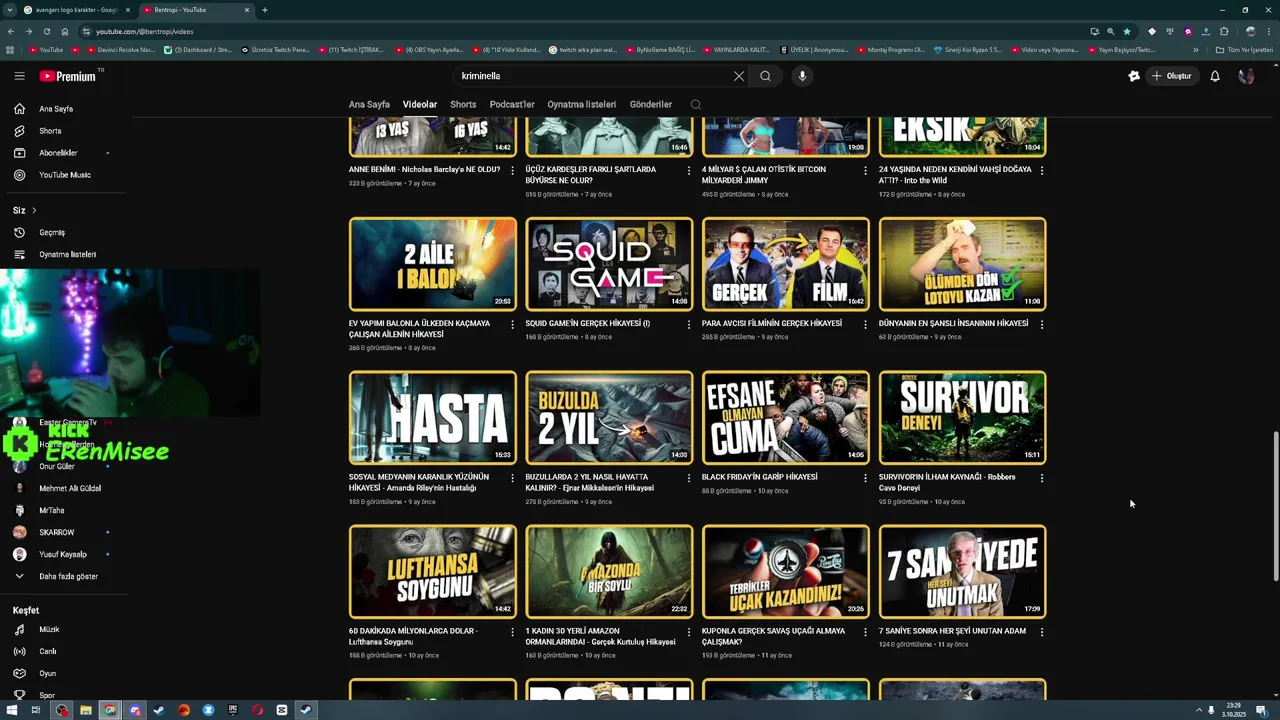Bookmark this page with the star icon
This screenshot has width=1280, height=720.
[x=1127, y=31]
